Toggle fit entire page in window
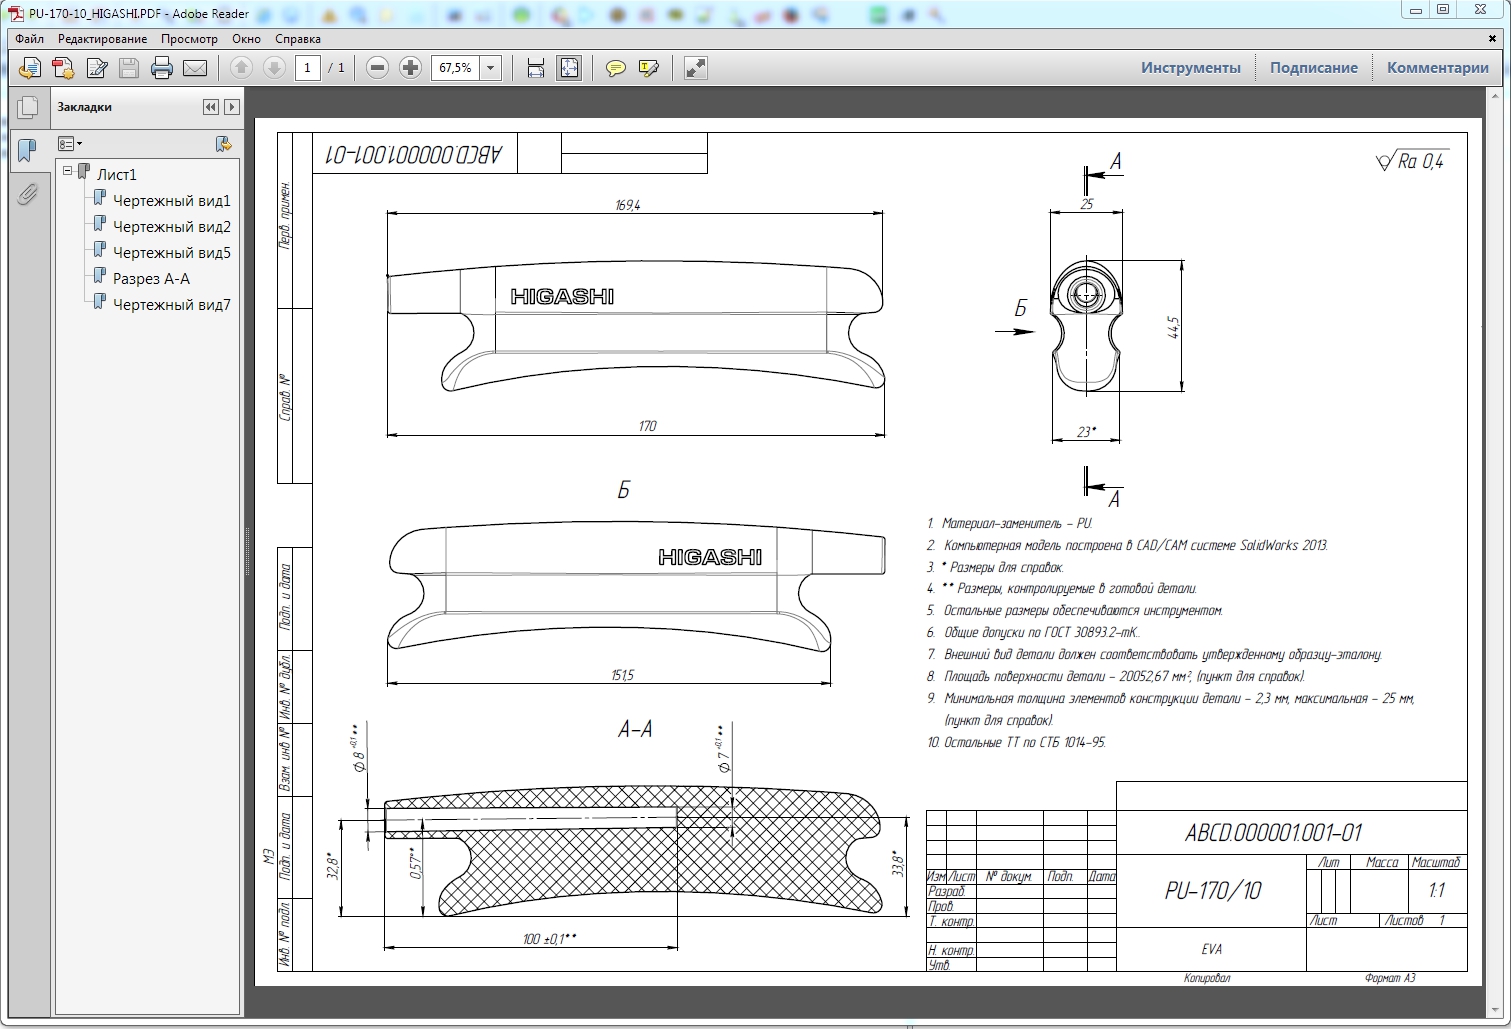Image resolution: width=1511 pixels, height=1029 pixels. (x=569, y=68)
